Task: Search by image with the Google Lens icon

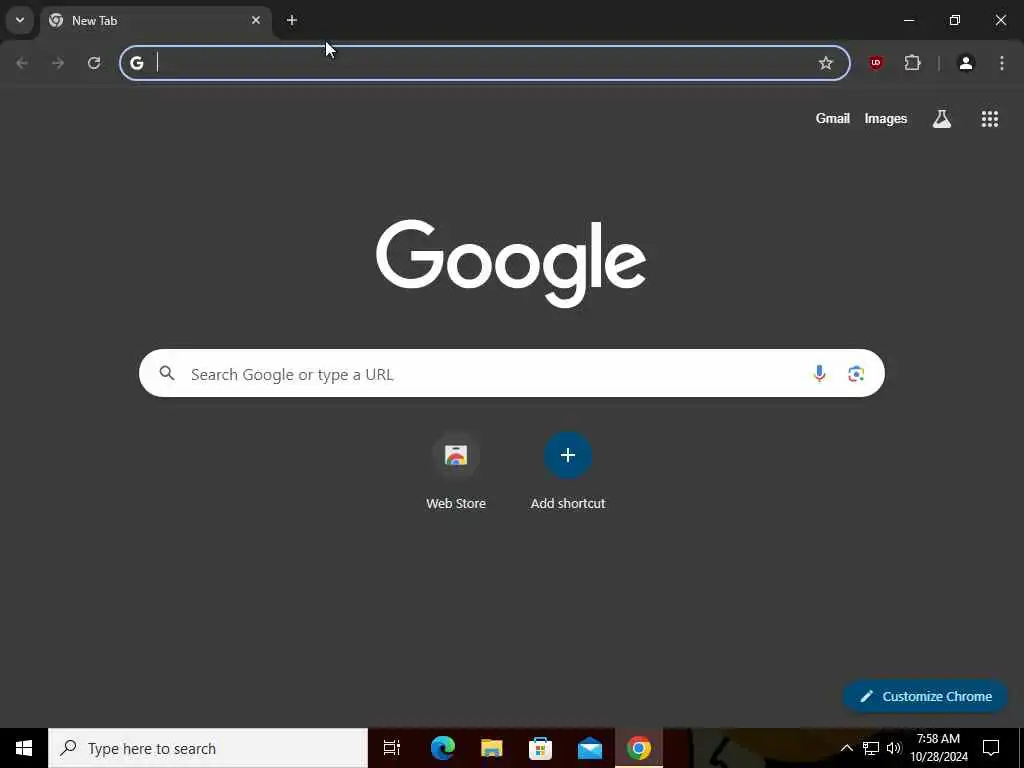Action: pos(856,373)
